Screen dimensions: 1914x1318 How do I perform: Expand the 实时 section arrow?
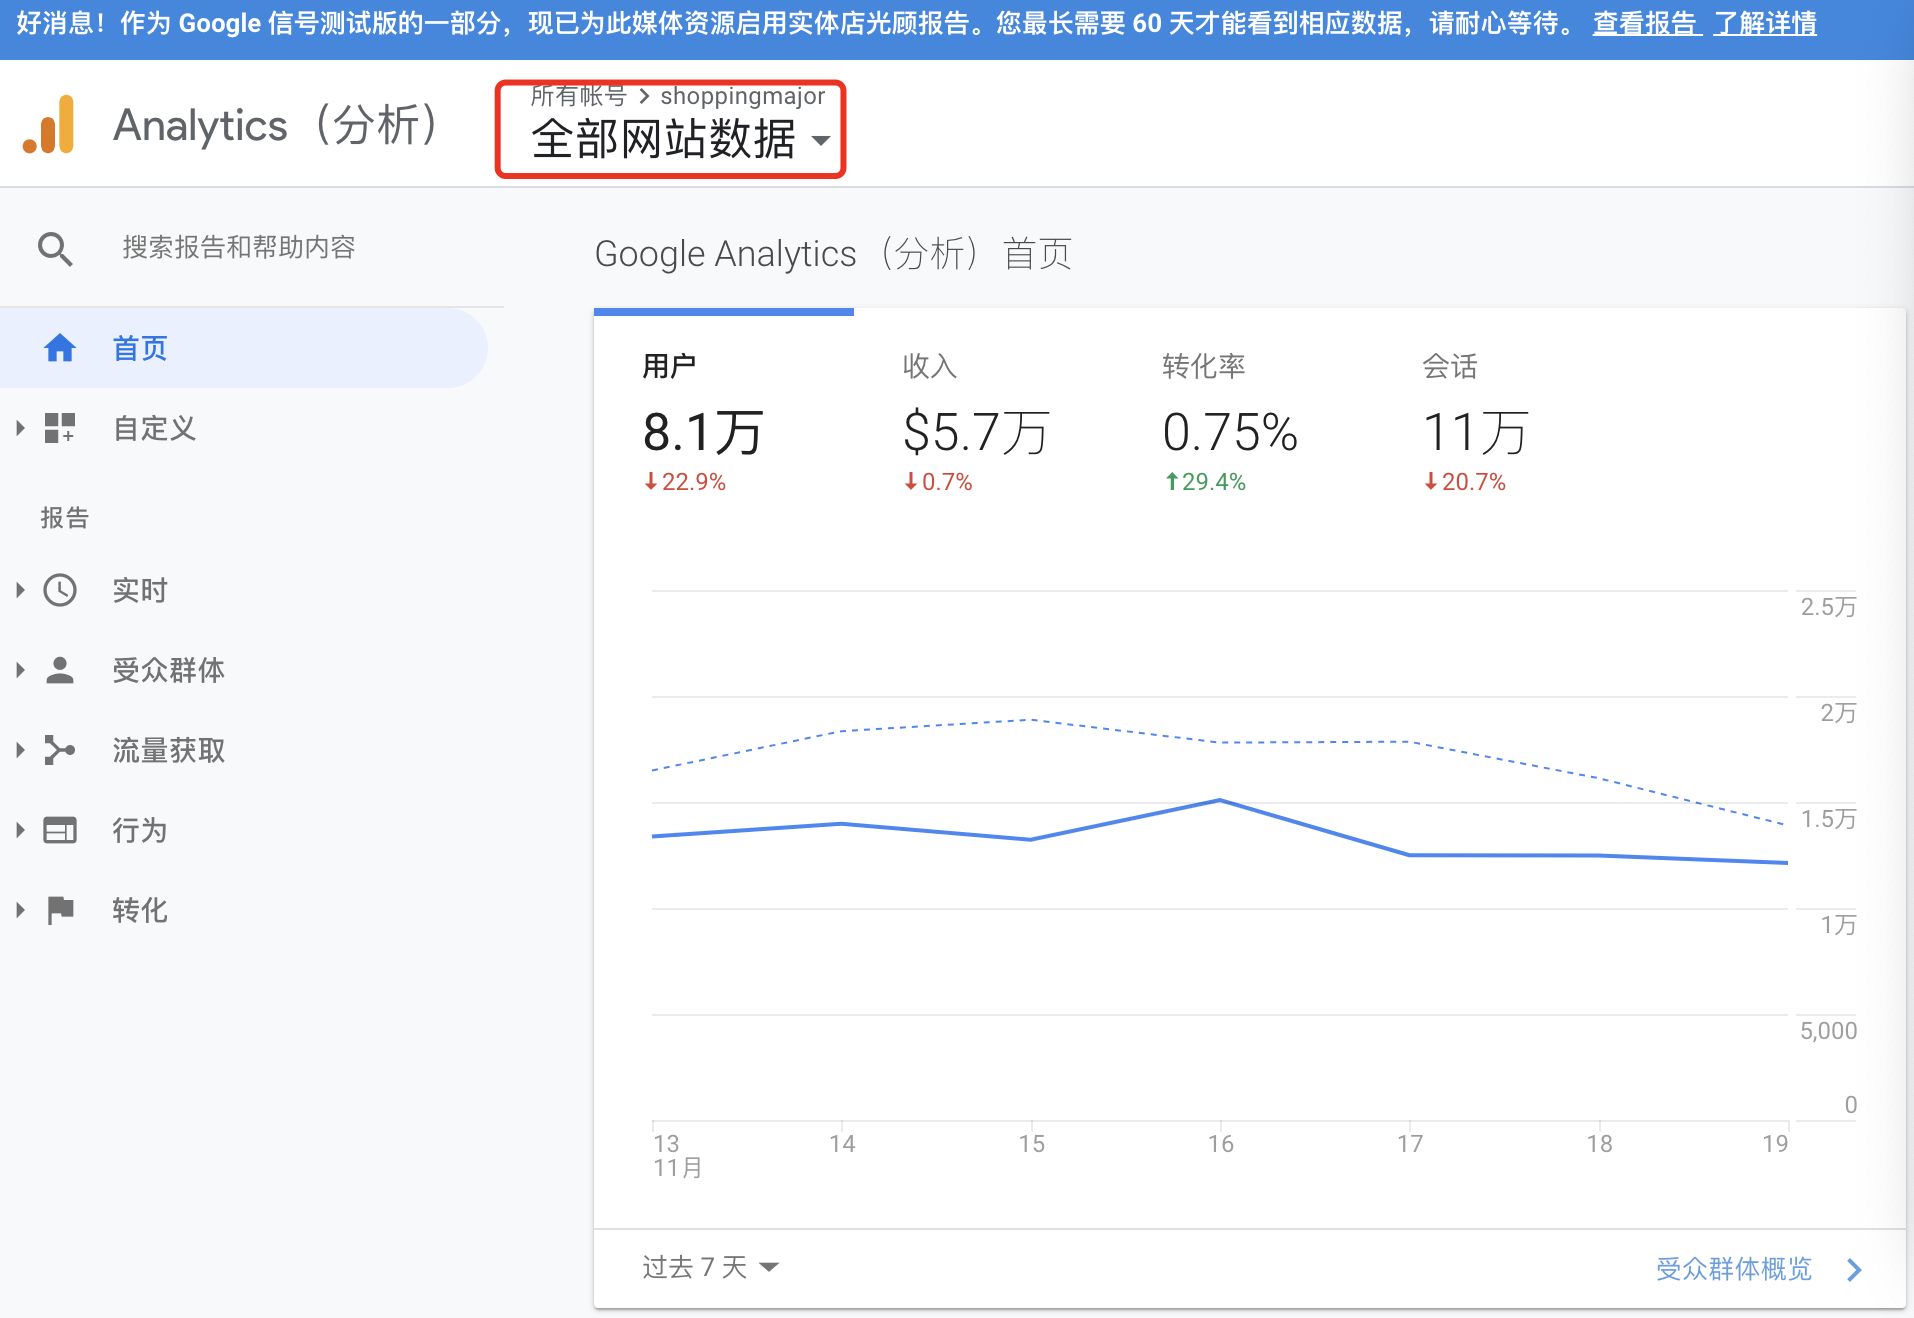[x=20, y=590]
